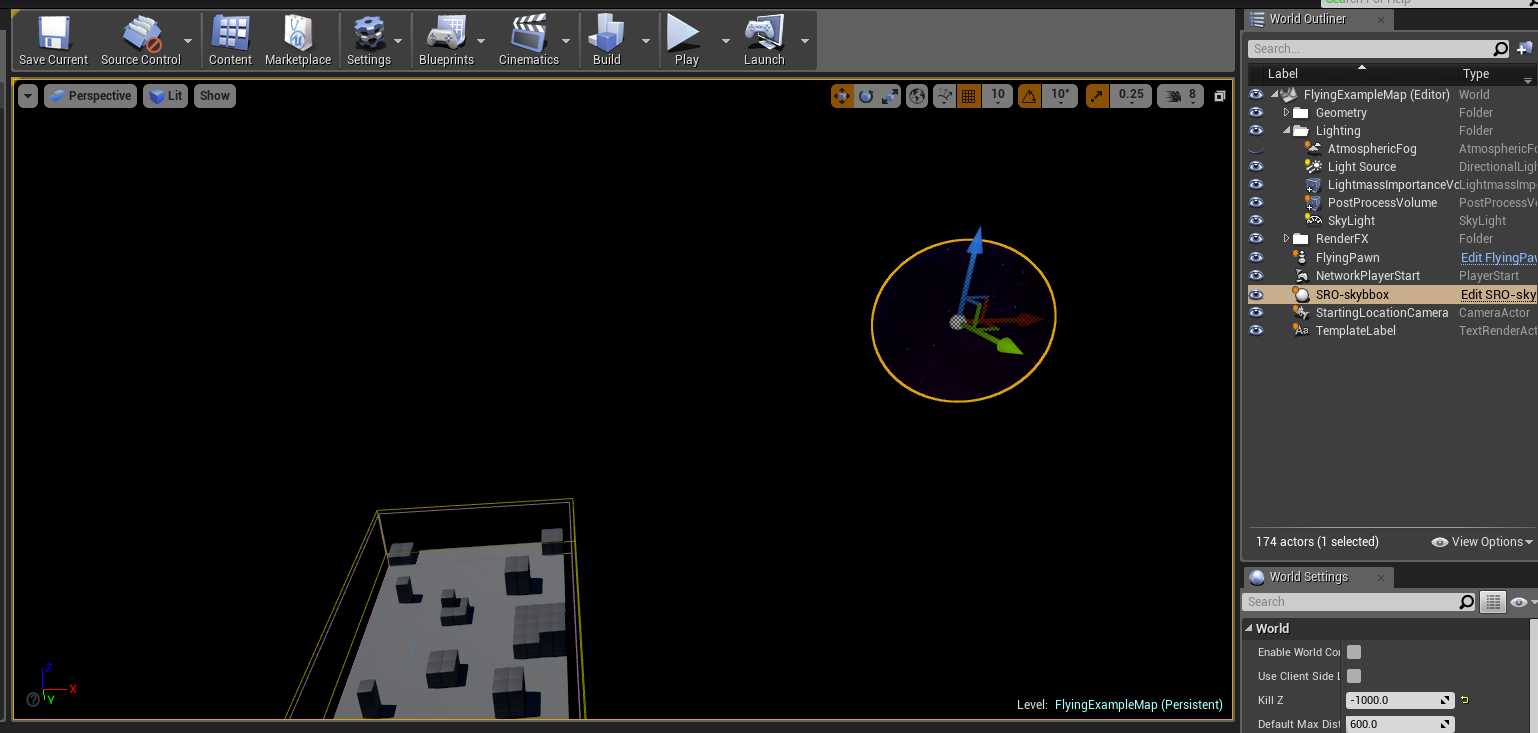Screen dimensions: 1538x733
Task: Toggle rotation snapping in viewport toolbar
Action: tap(1029, 96)
